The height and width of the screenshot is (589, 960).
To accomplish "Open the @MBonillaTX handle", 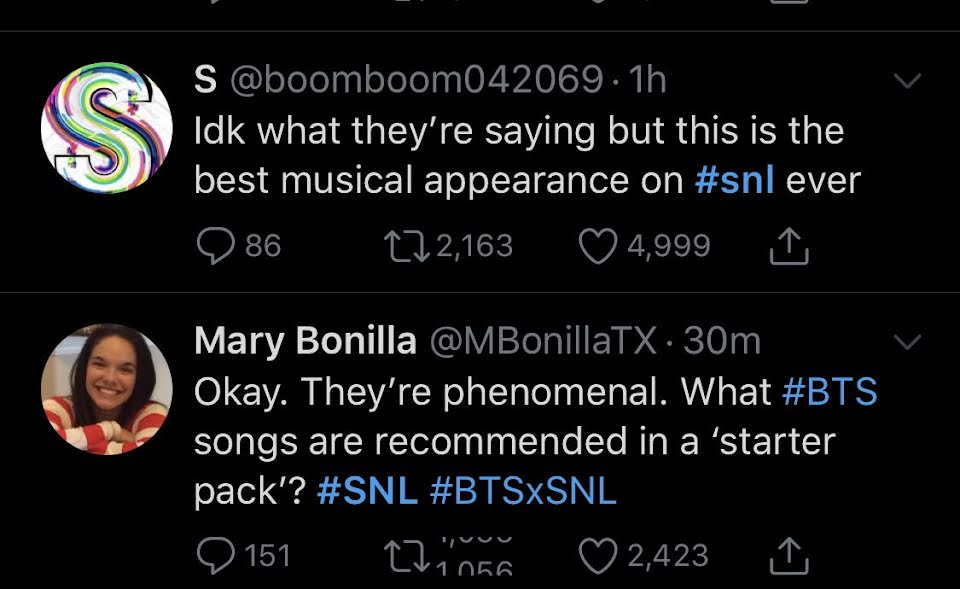I will [x=543, y=341].
